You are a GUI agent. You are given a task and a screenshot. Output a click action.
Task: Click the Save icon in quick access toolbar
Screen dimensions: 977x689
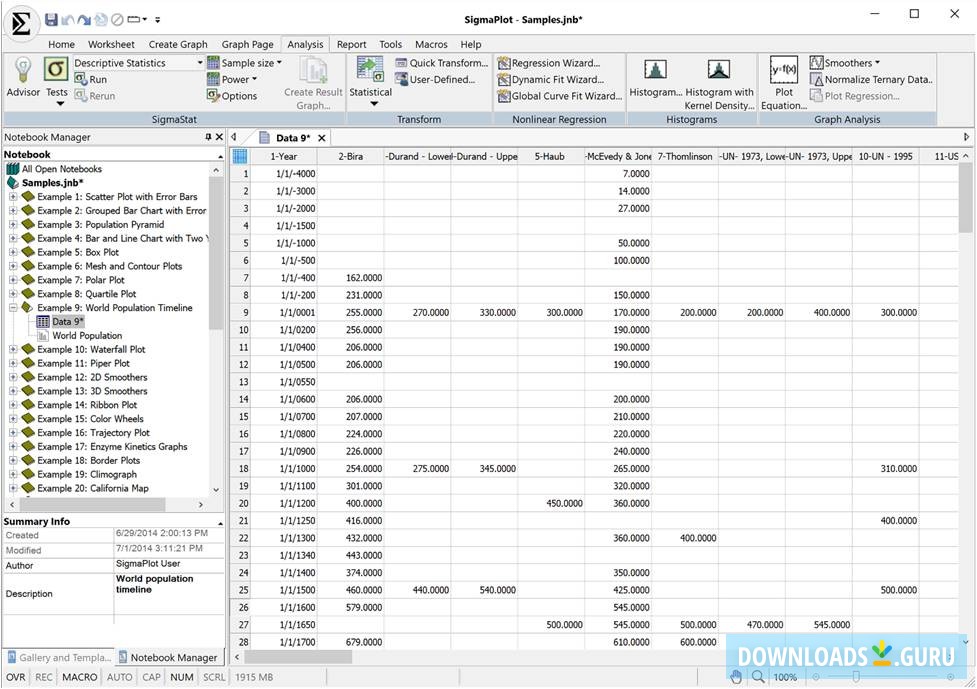52,19
